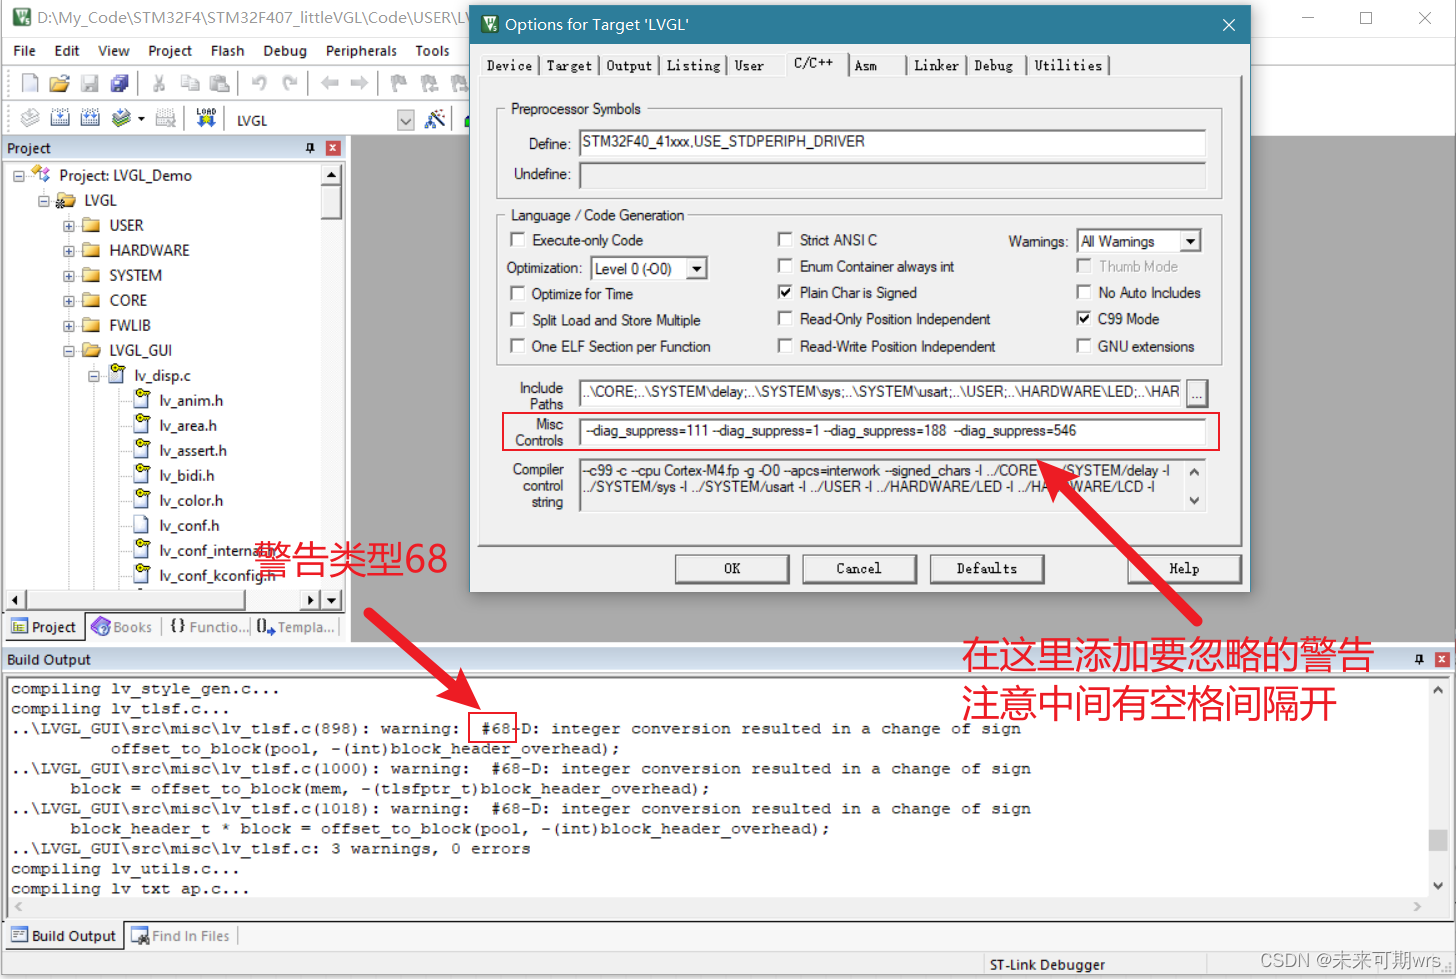
Task: Click the Rebuild all targets icon
Action: click(x=90, y=119)
